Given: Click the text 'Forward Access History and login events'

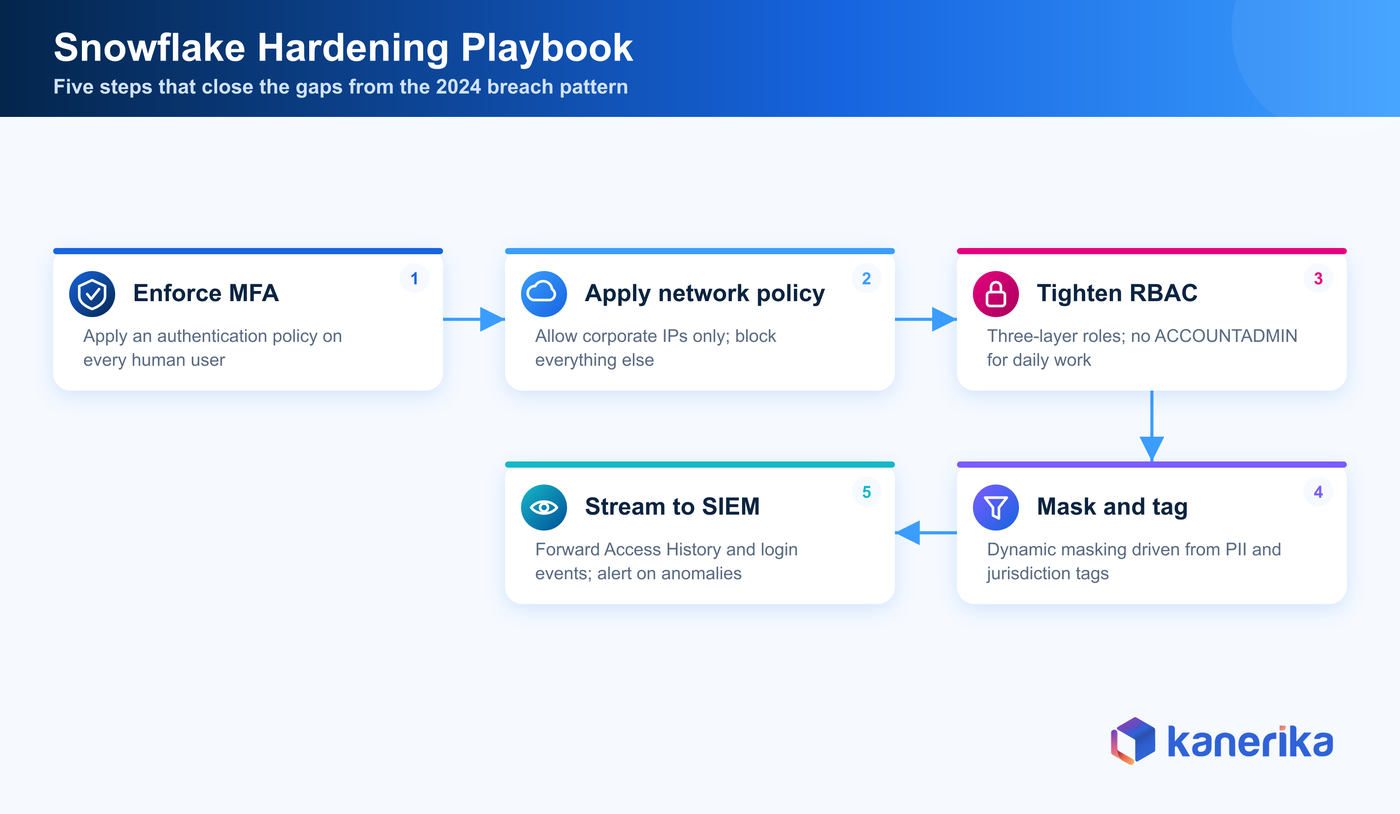Looking at the screenshot, I should [x=666, y=561].
